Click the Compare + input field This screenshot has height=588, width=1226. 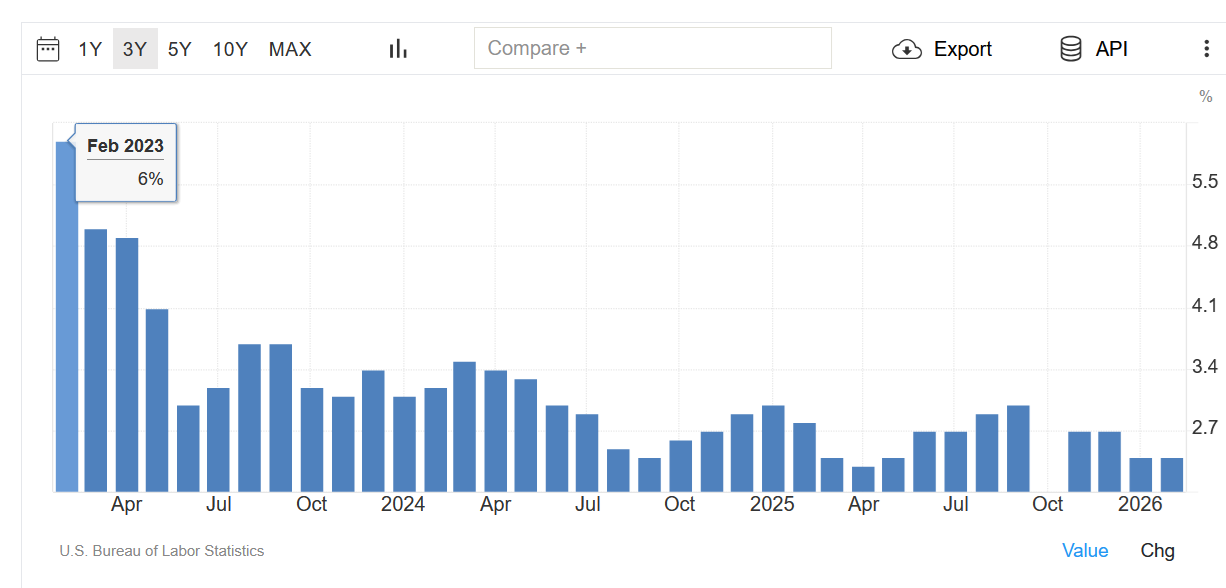[x=653, y=48]
